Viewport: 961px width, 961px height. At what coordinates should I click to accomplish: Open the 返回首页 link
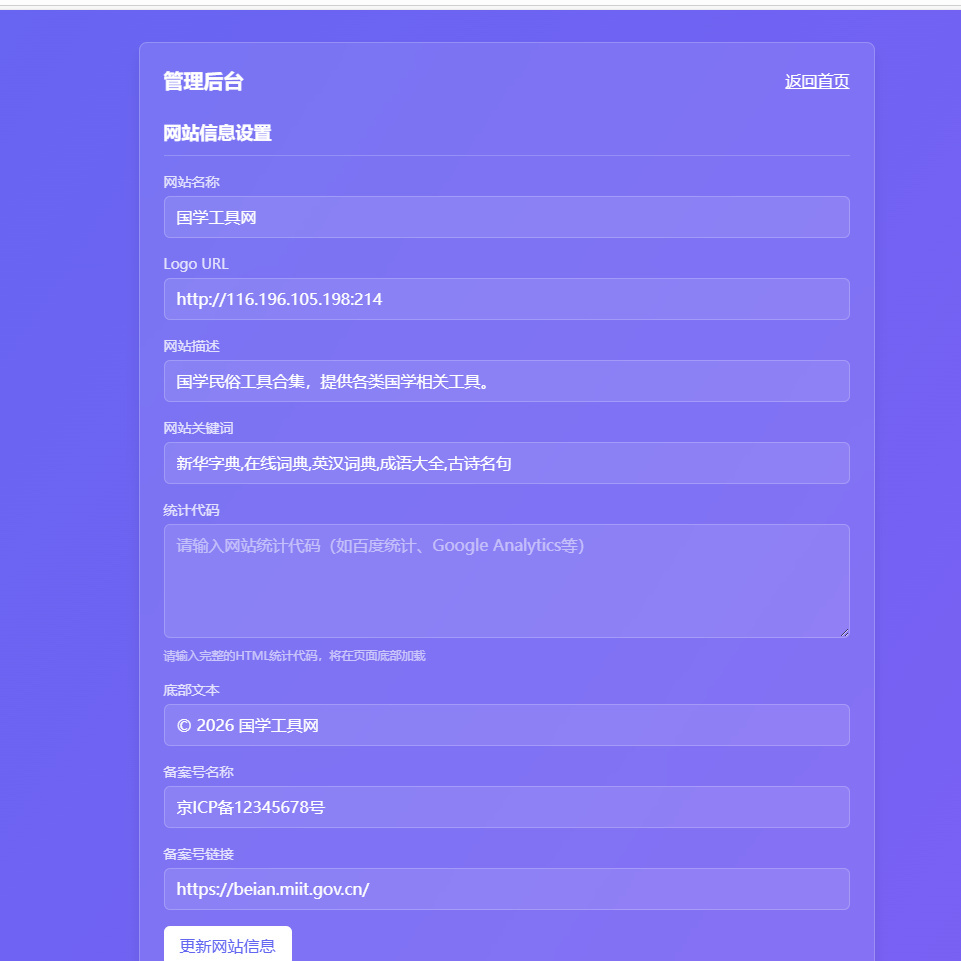click(816, 82)
